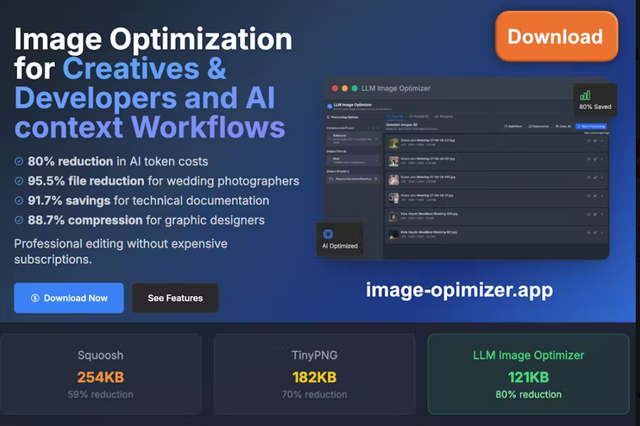Click the image-opimizer.app web address
The height and width of the screenshot is (426, 640).
coord(459,290)
